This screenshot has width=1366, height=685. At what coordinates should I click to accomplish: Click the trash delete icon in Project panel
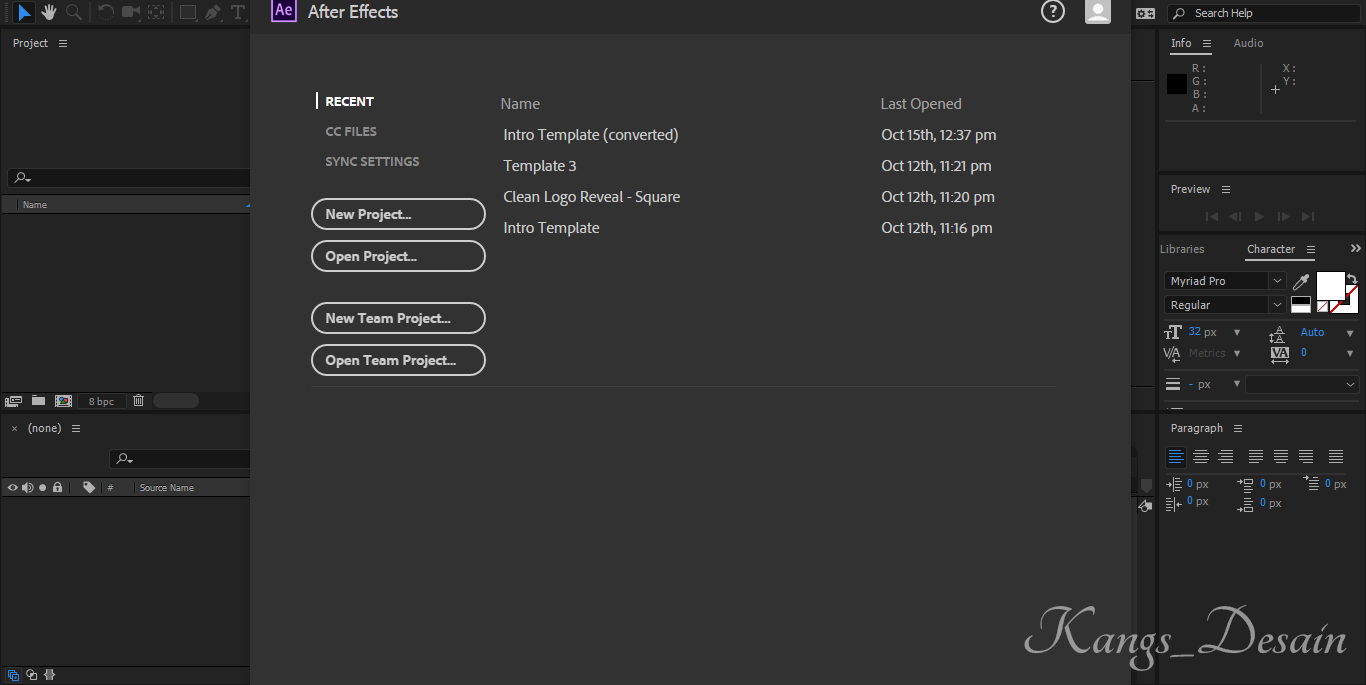click(x=139, y=400)
